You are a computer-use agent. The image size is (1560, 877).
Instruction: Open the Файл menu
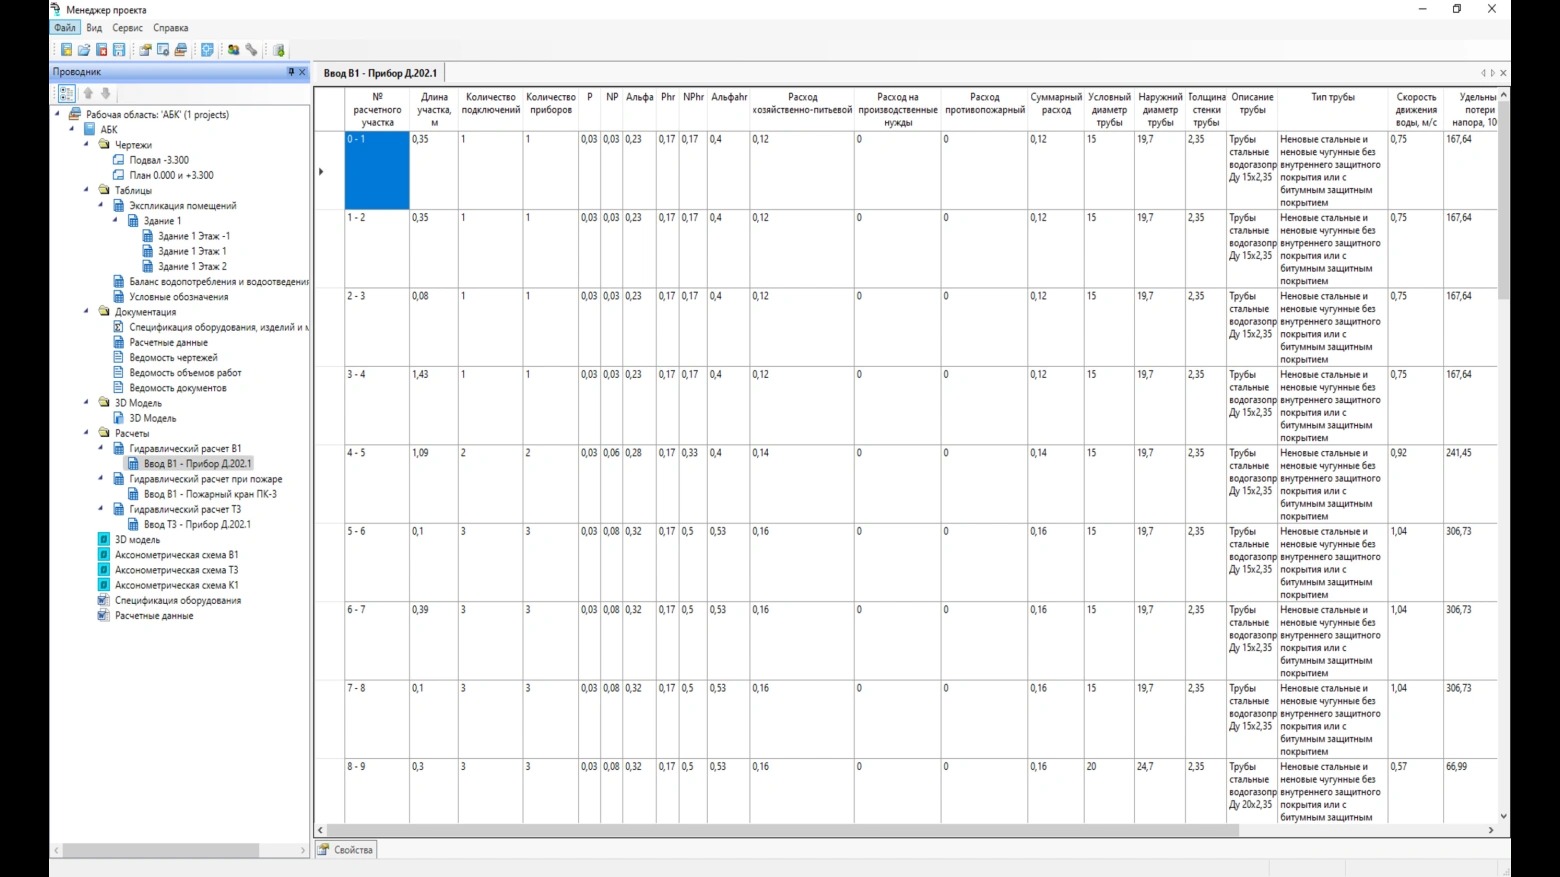(x=65, y=28)
